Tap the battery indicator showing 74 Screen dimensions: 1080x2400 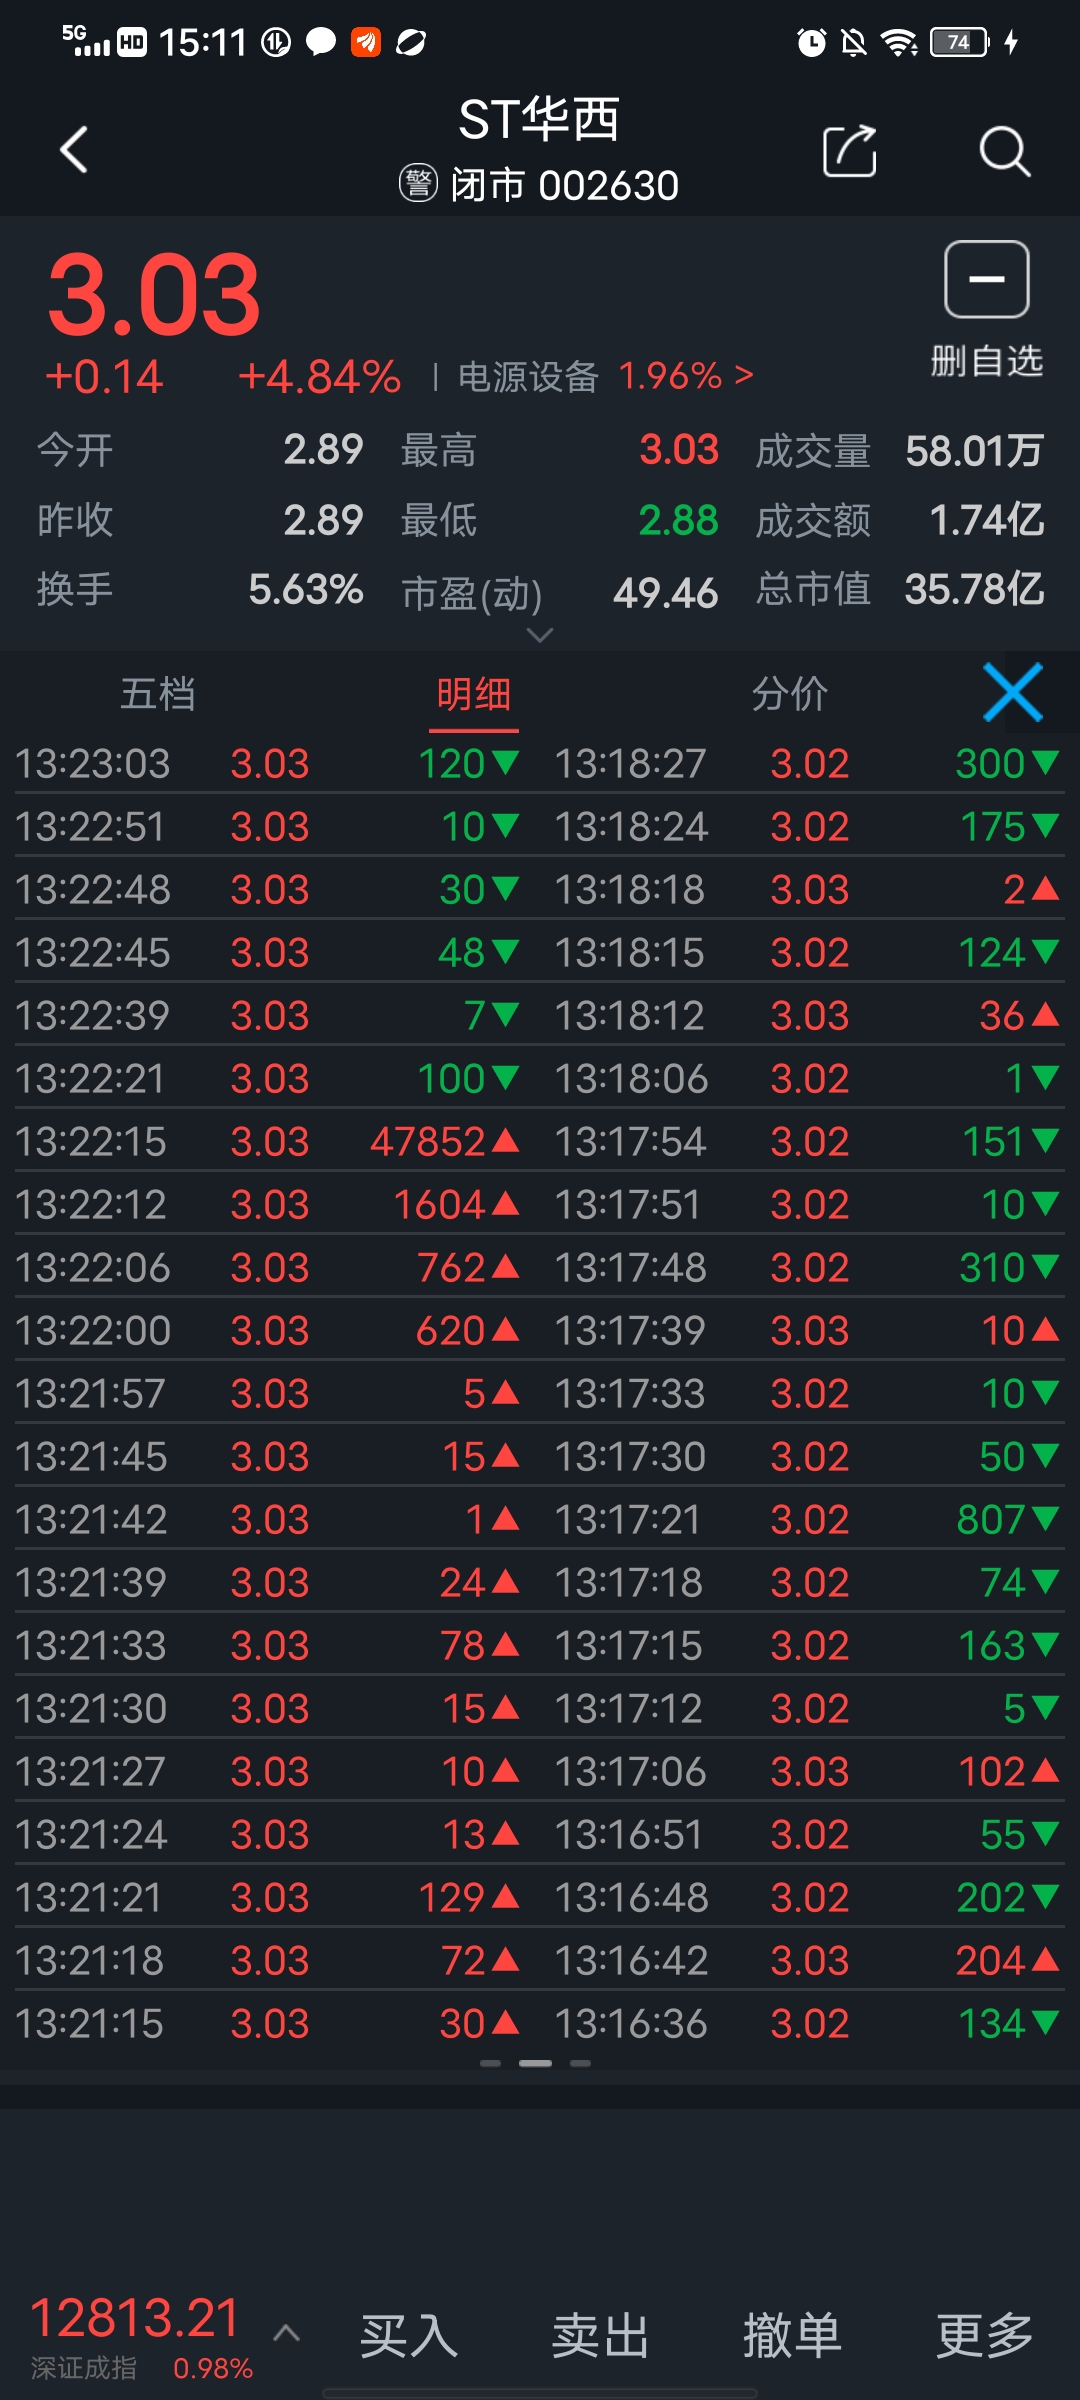pyautogui.click(x=959, y=42)
